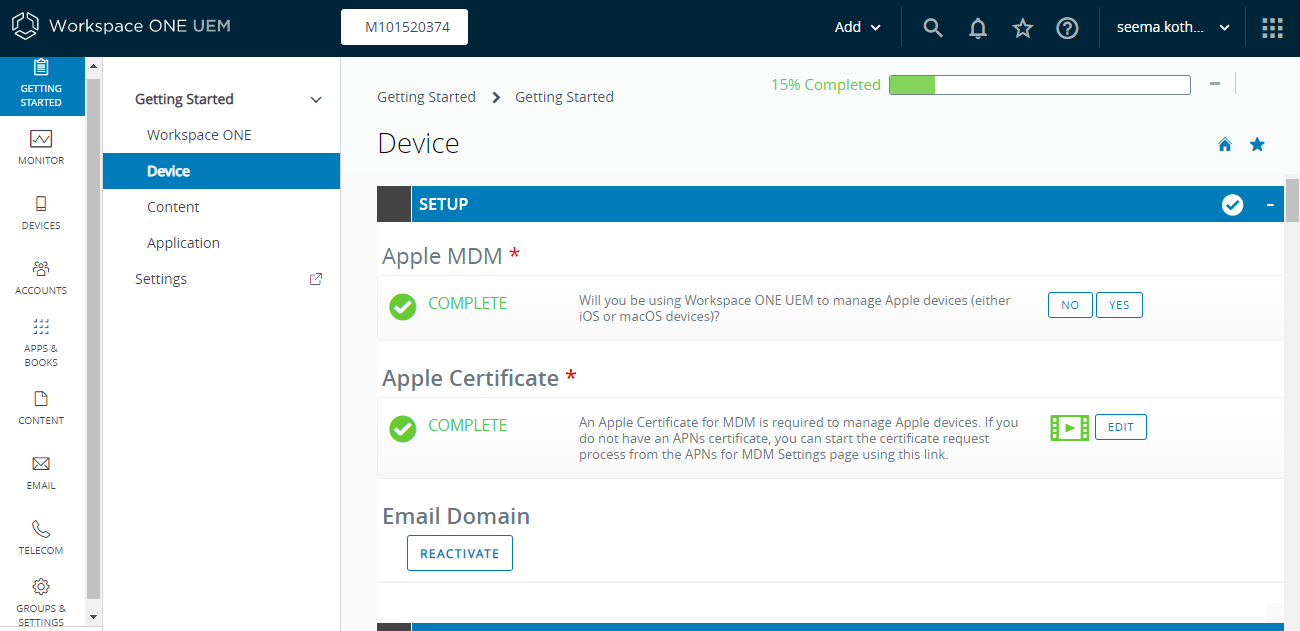Viewport: 1300px width, 631px height.
Task: Click the Apple MDM complete checkmark
Action: (403, 307)
